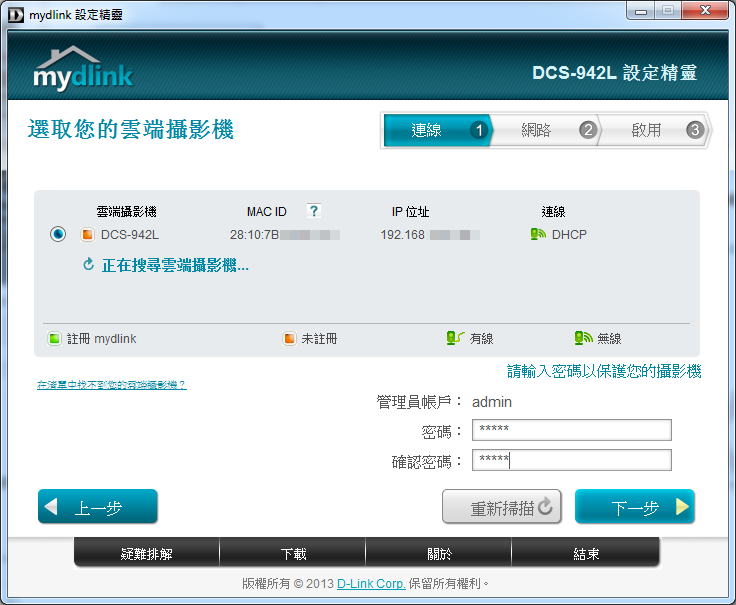Click the green mydlink registered legend icon
Viewport: 736px width, 605px height.
(x=54, y=339)
